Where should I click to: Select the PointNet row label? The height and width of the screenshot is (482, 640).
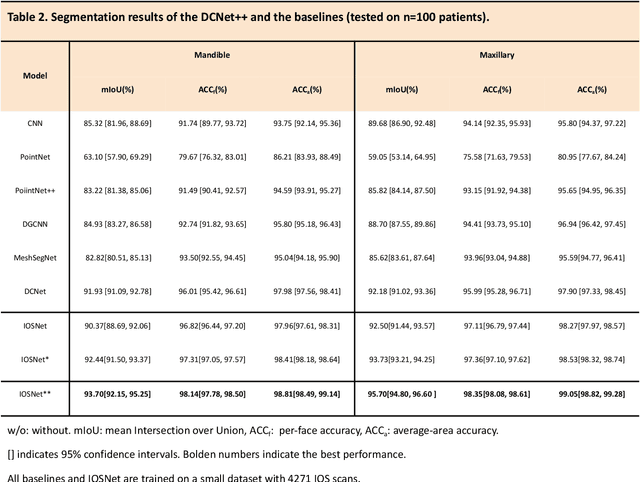point(34,156)
